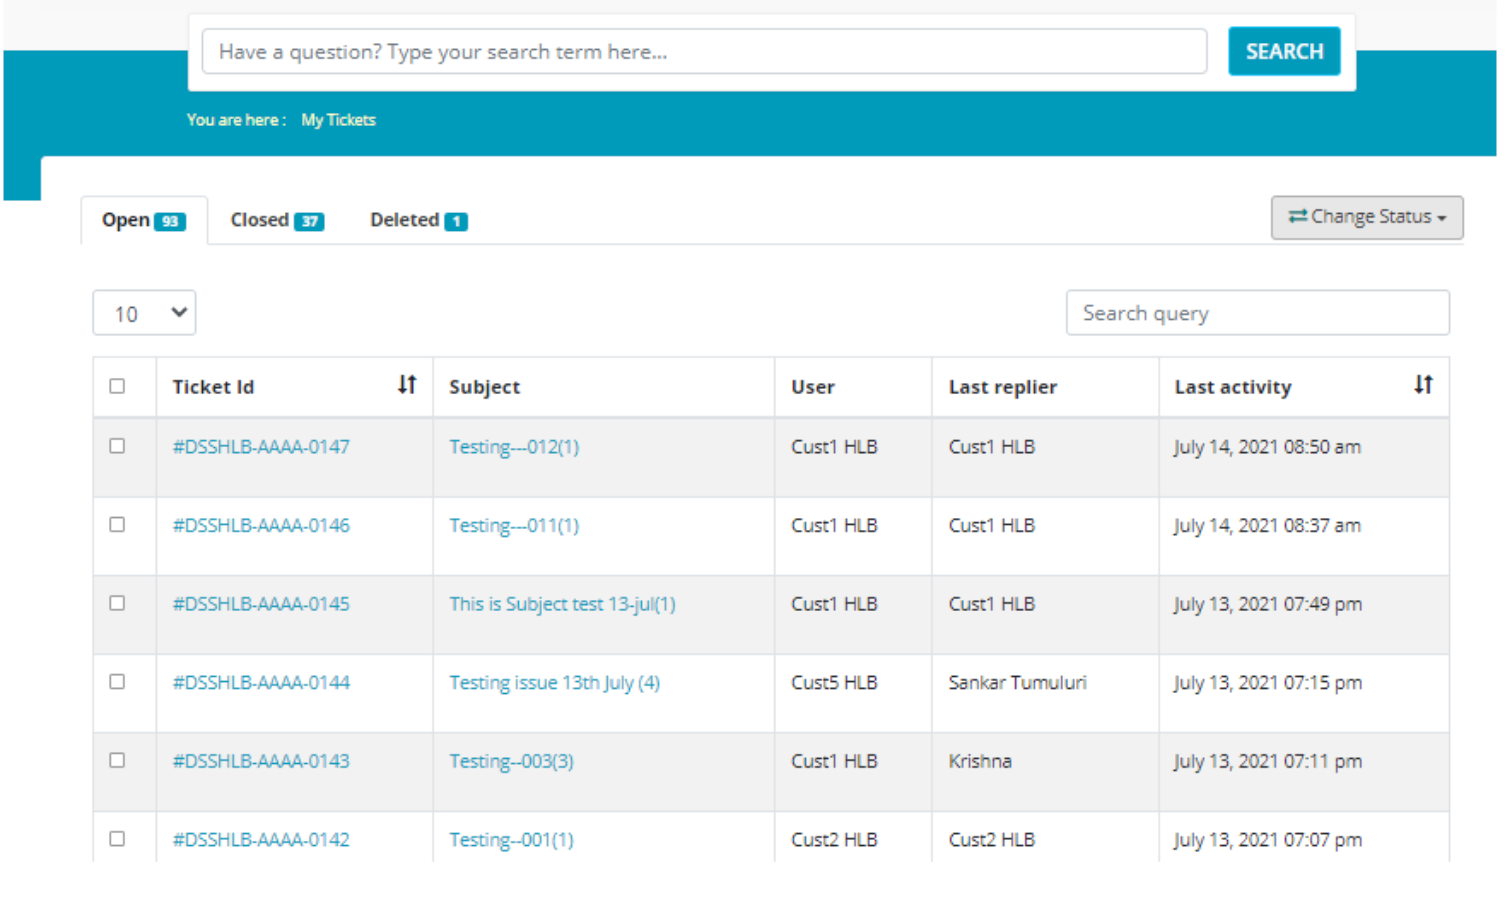Open subject 'Testing issue 13th July (4)'
The image size is (1508, 904).
(x=554, y=683)
